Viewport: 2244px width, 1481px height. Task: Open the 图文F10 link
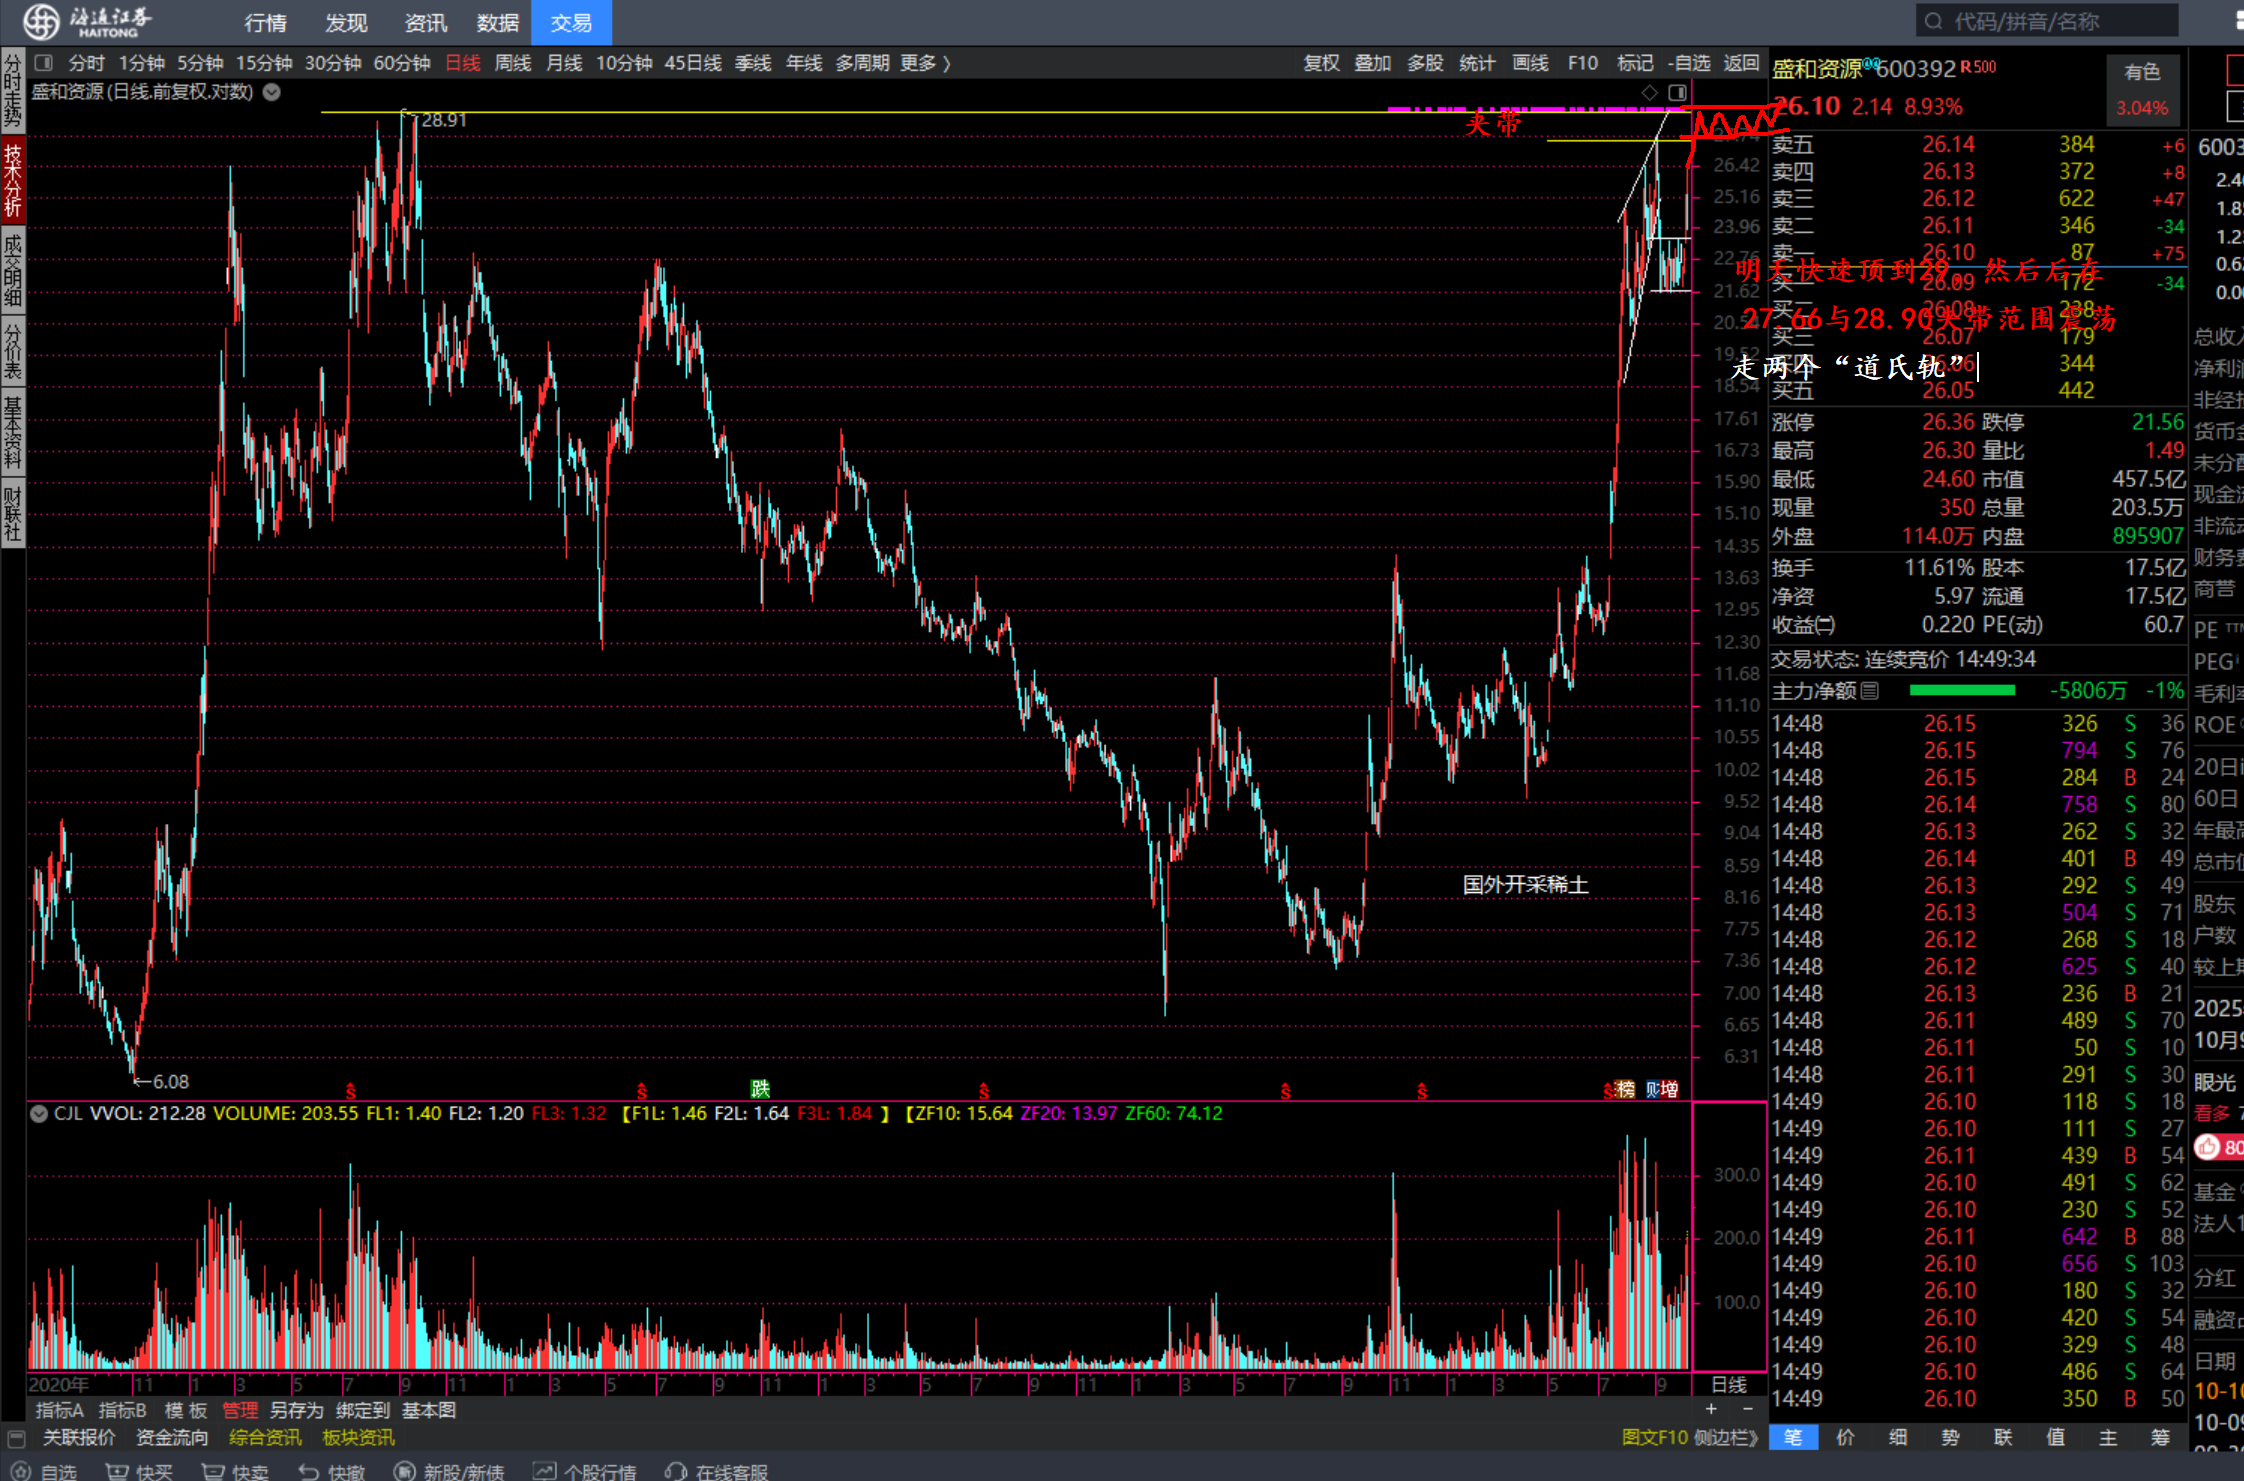pos(1653,1437)
